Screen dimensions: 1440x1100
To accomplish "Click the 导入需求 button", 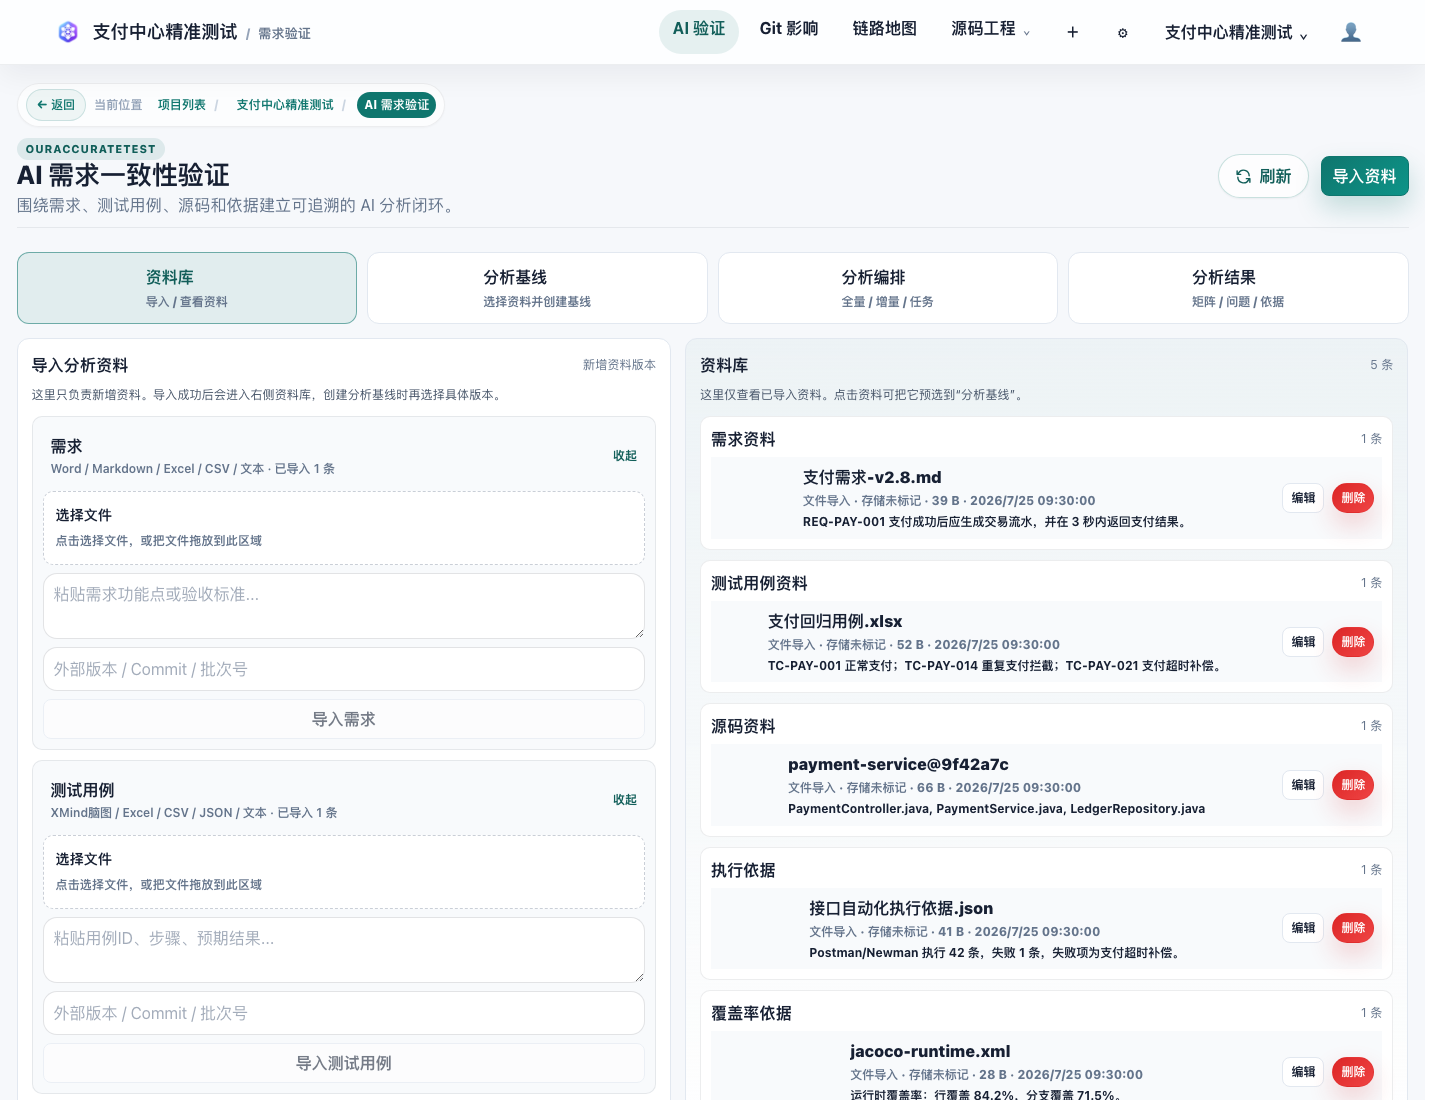I will (344, 719).
